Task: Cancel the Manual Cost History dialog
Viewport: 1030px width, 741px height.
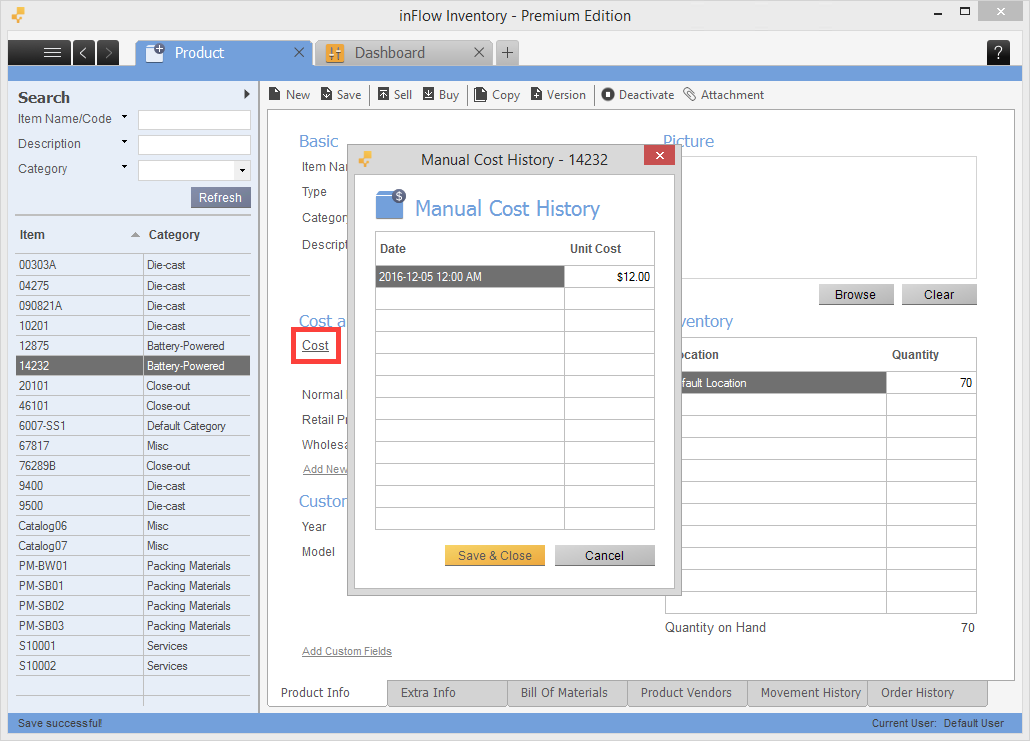Action: (604, 555)
